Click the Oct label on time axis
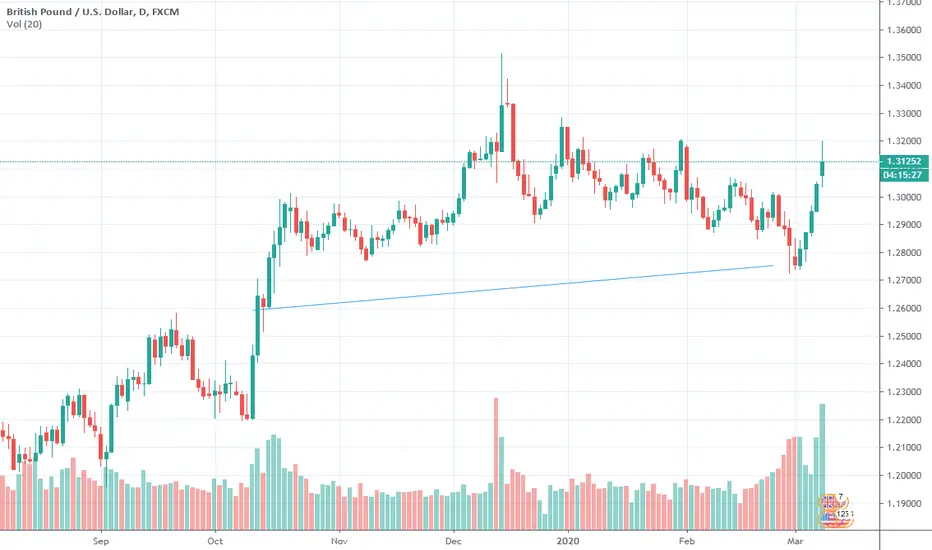Image resolution: width=932 pixels, height=550 pixels. click(x=215, y=541)
